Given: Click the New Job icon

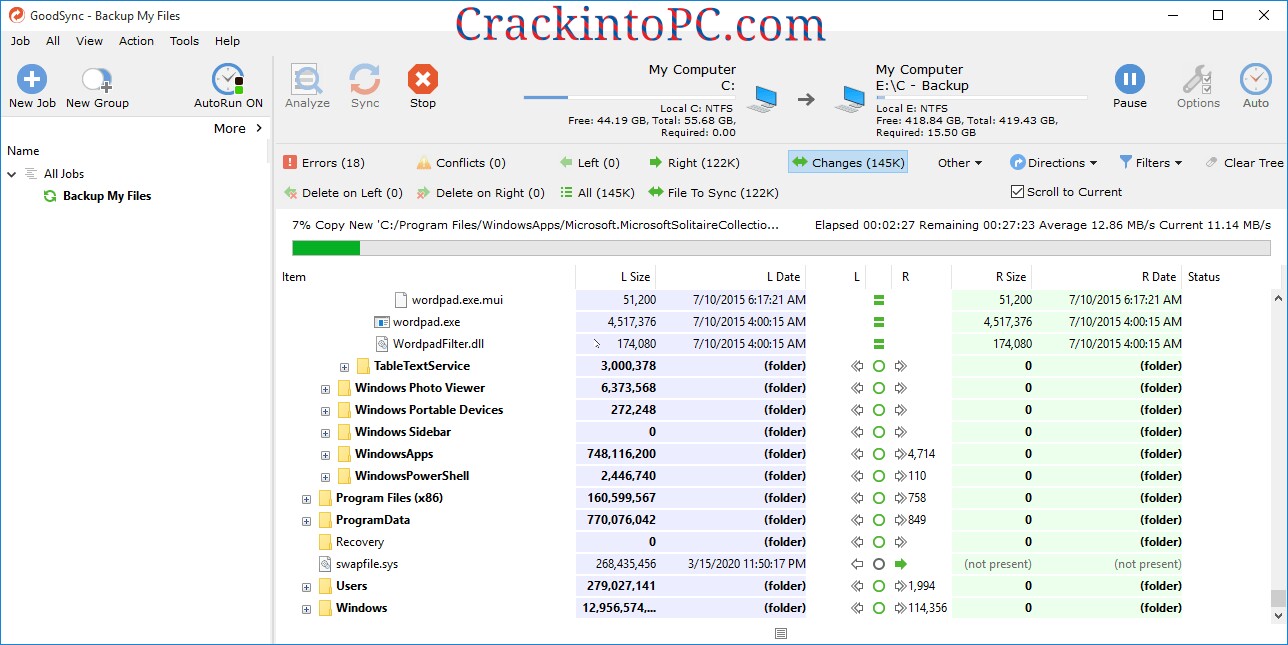Looking at the screenshot, I should pos(32,79).
